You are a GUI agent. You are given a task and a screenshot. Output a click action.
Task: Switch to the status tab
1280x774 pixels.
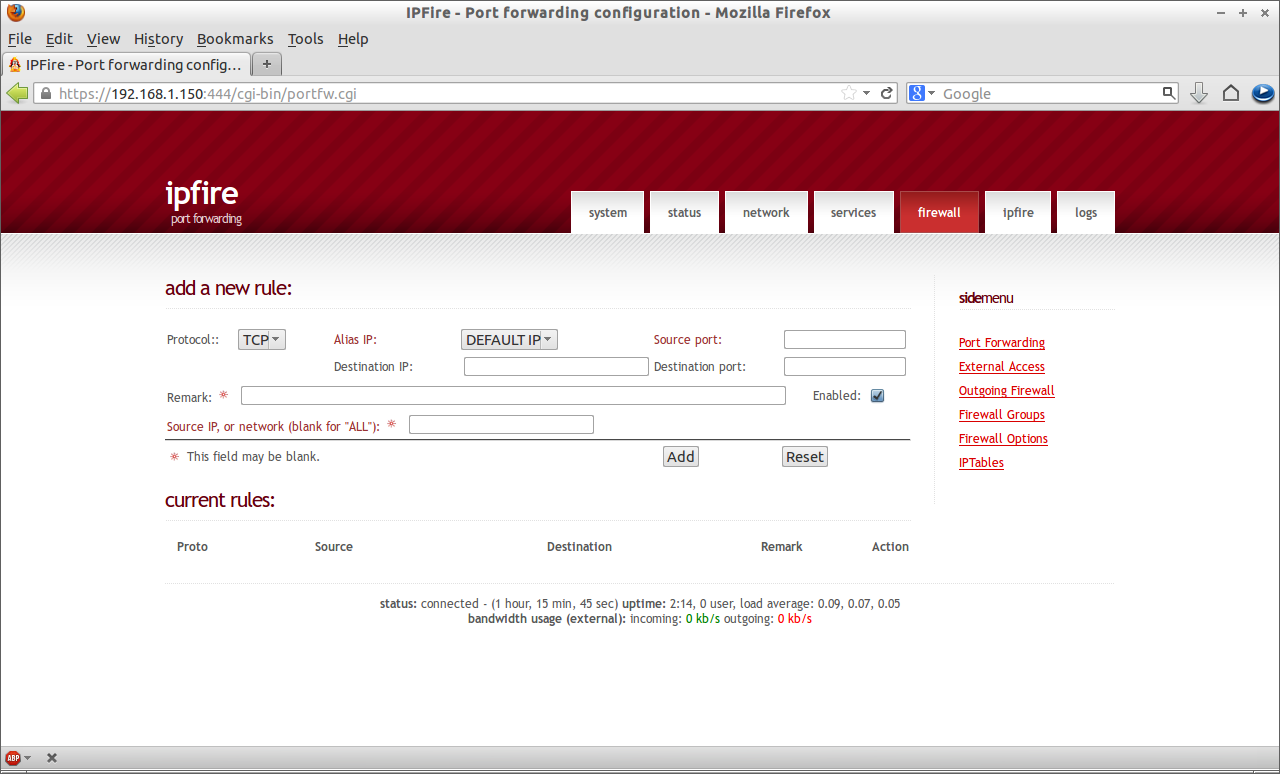(685, 212)
